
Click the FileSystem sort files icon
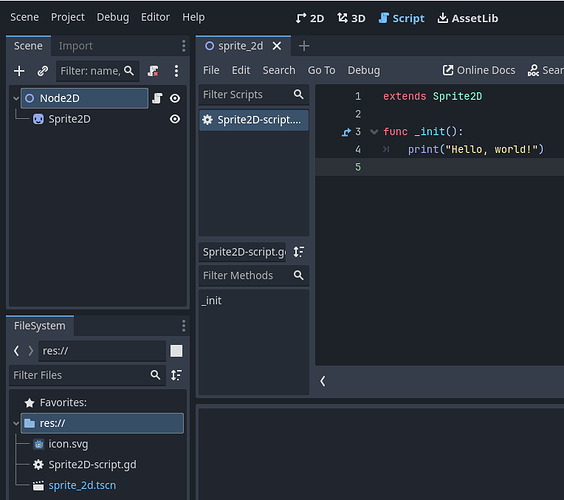(176, 375)
